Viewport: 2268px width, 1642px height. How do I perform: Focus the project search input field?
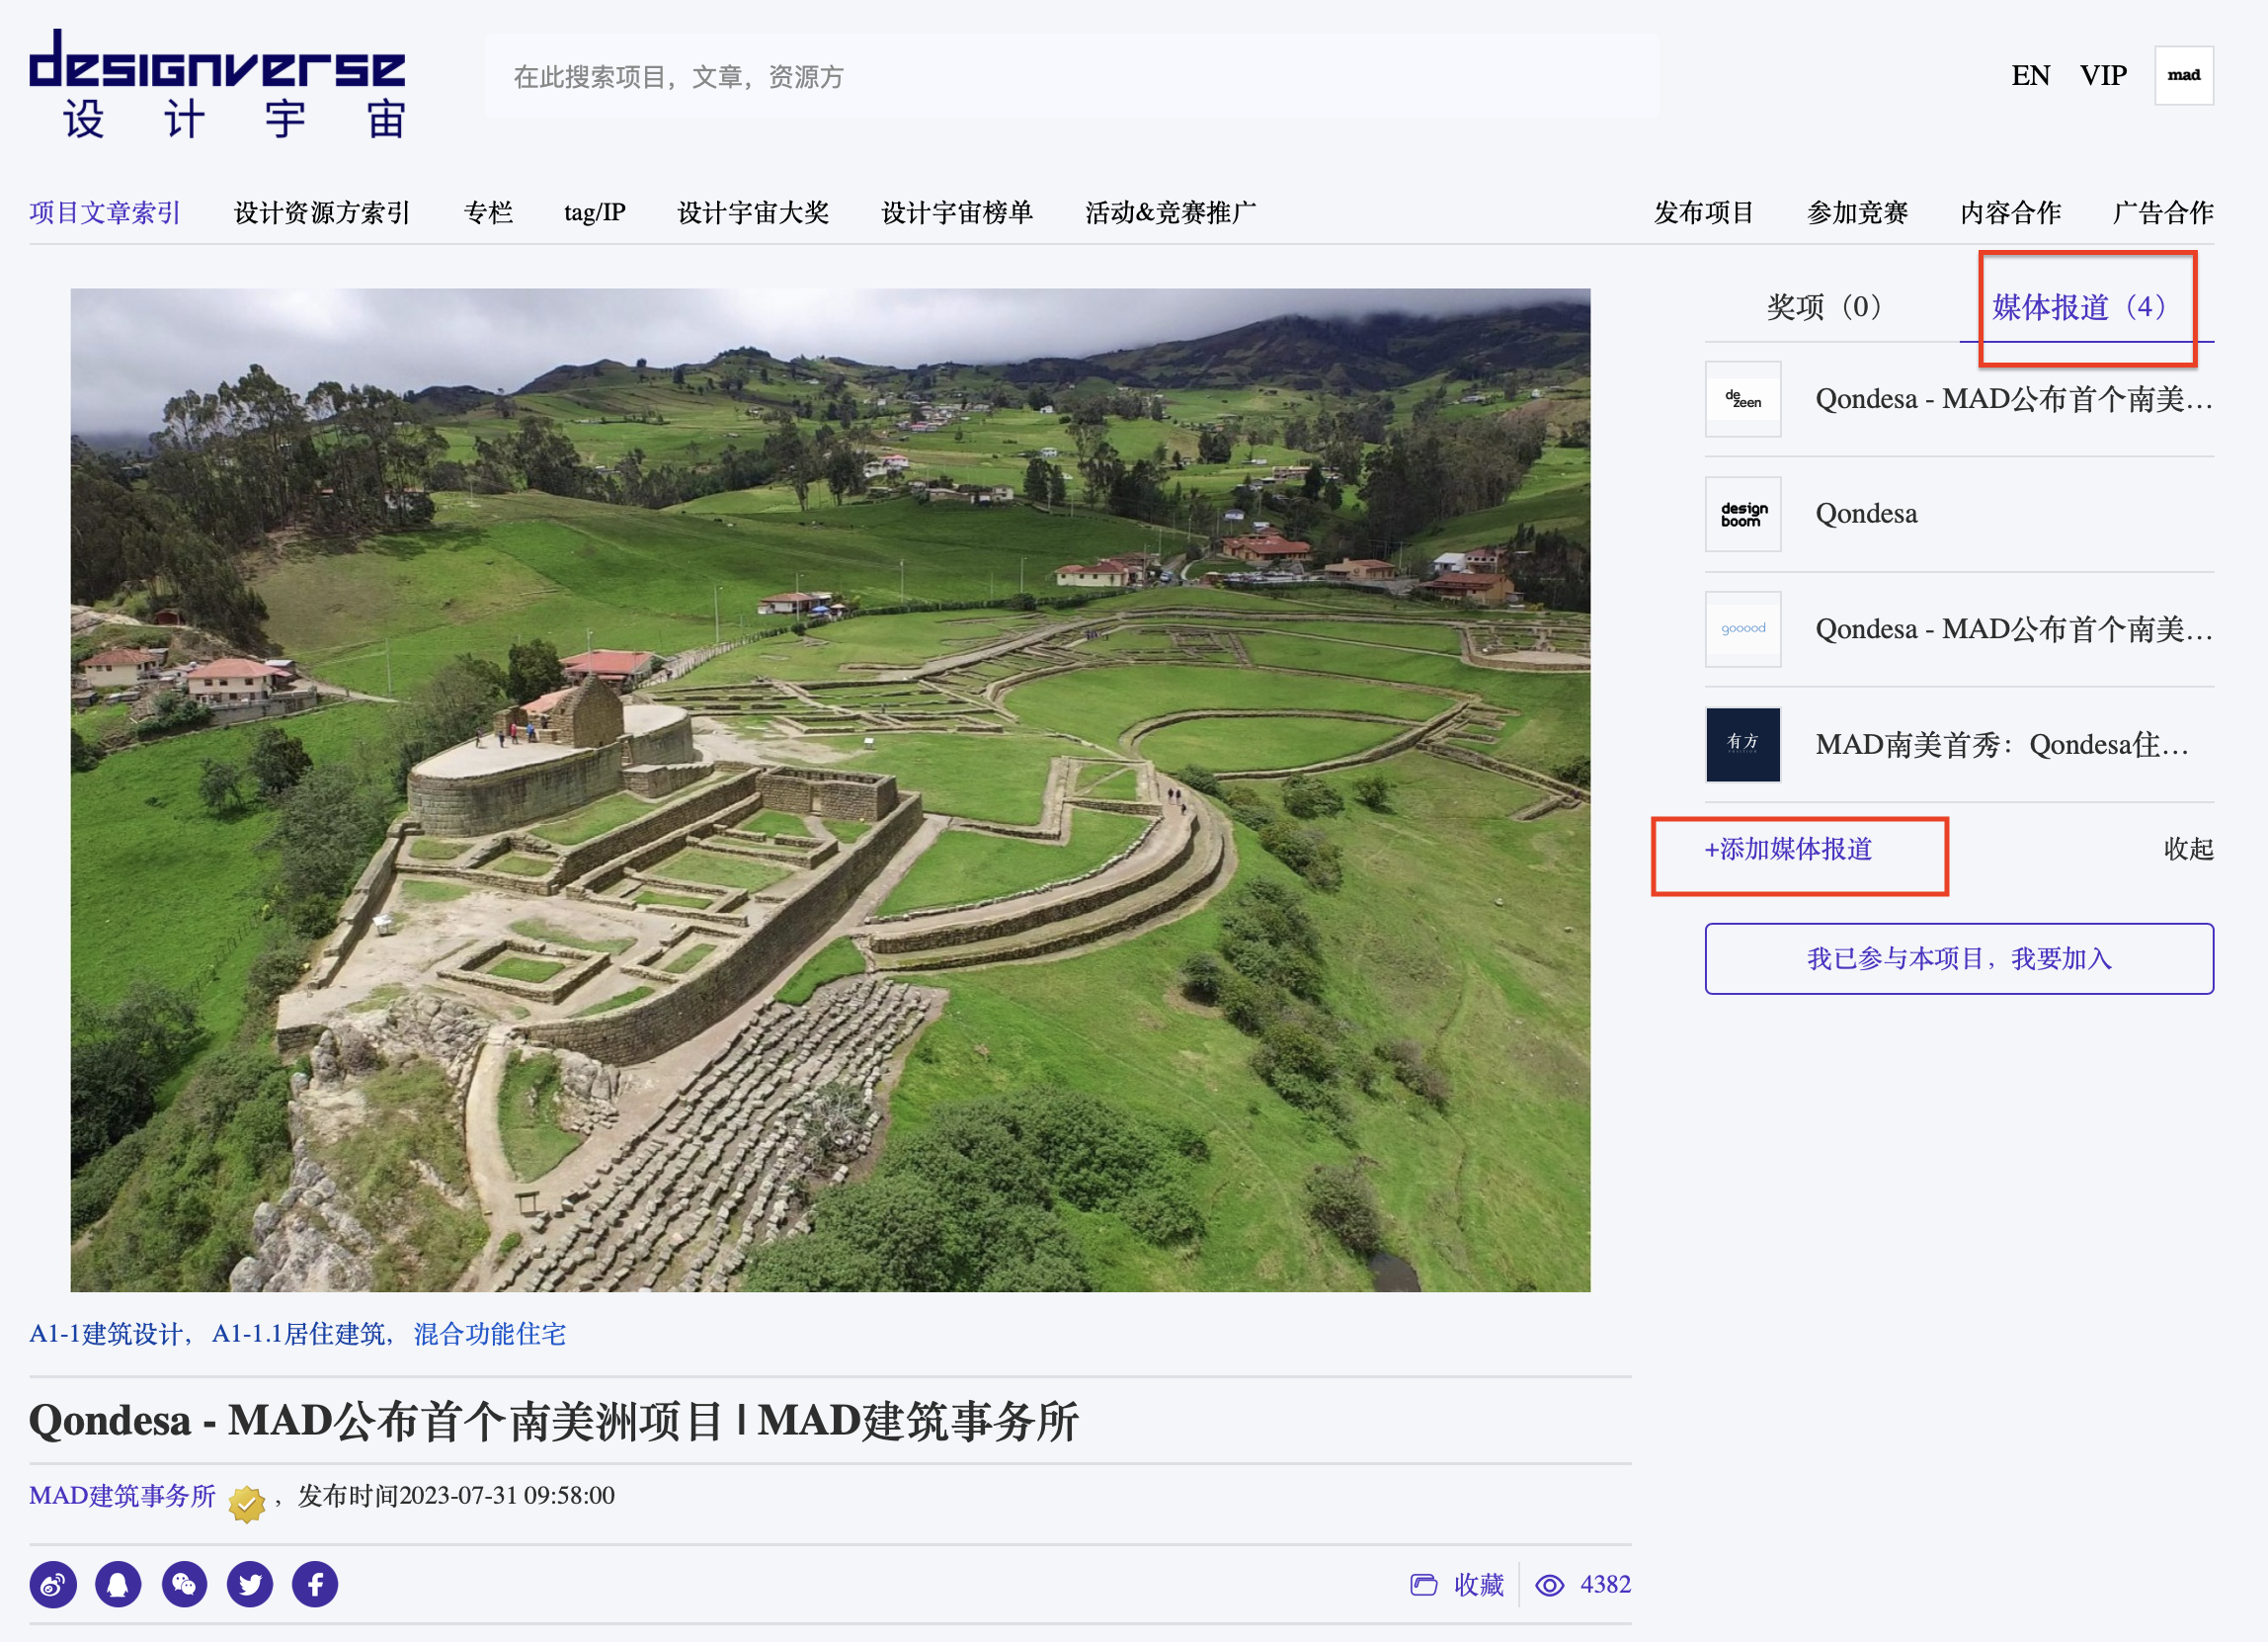coord(1070,77)
